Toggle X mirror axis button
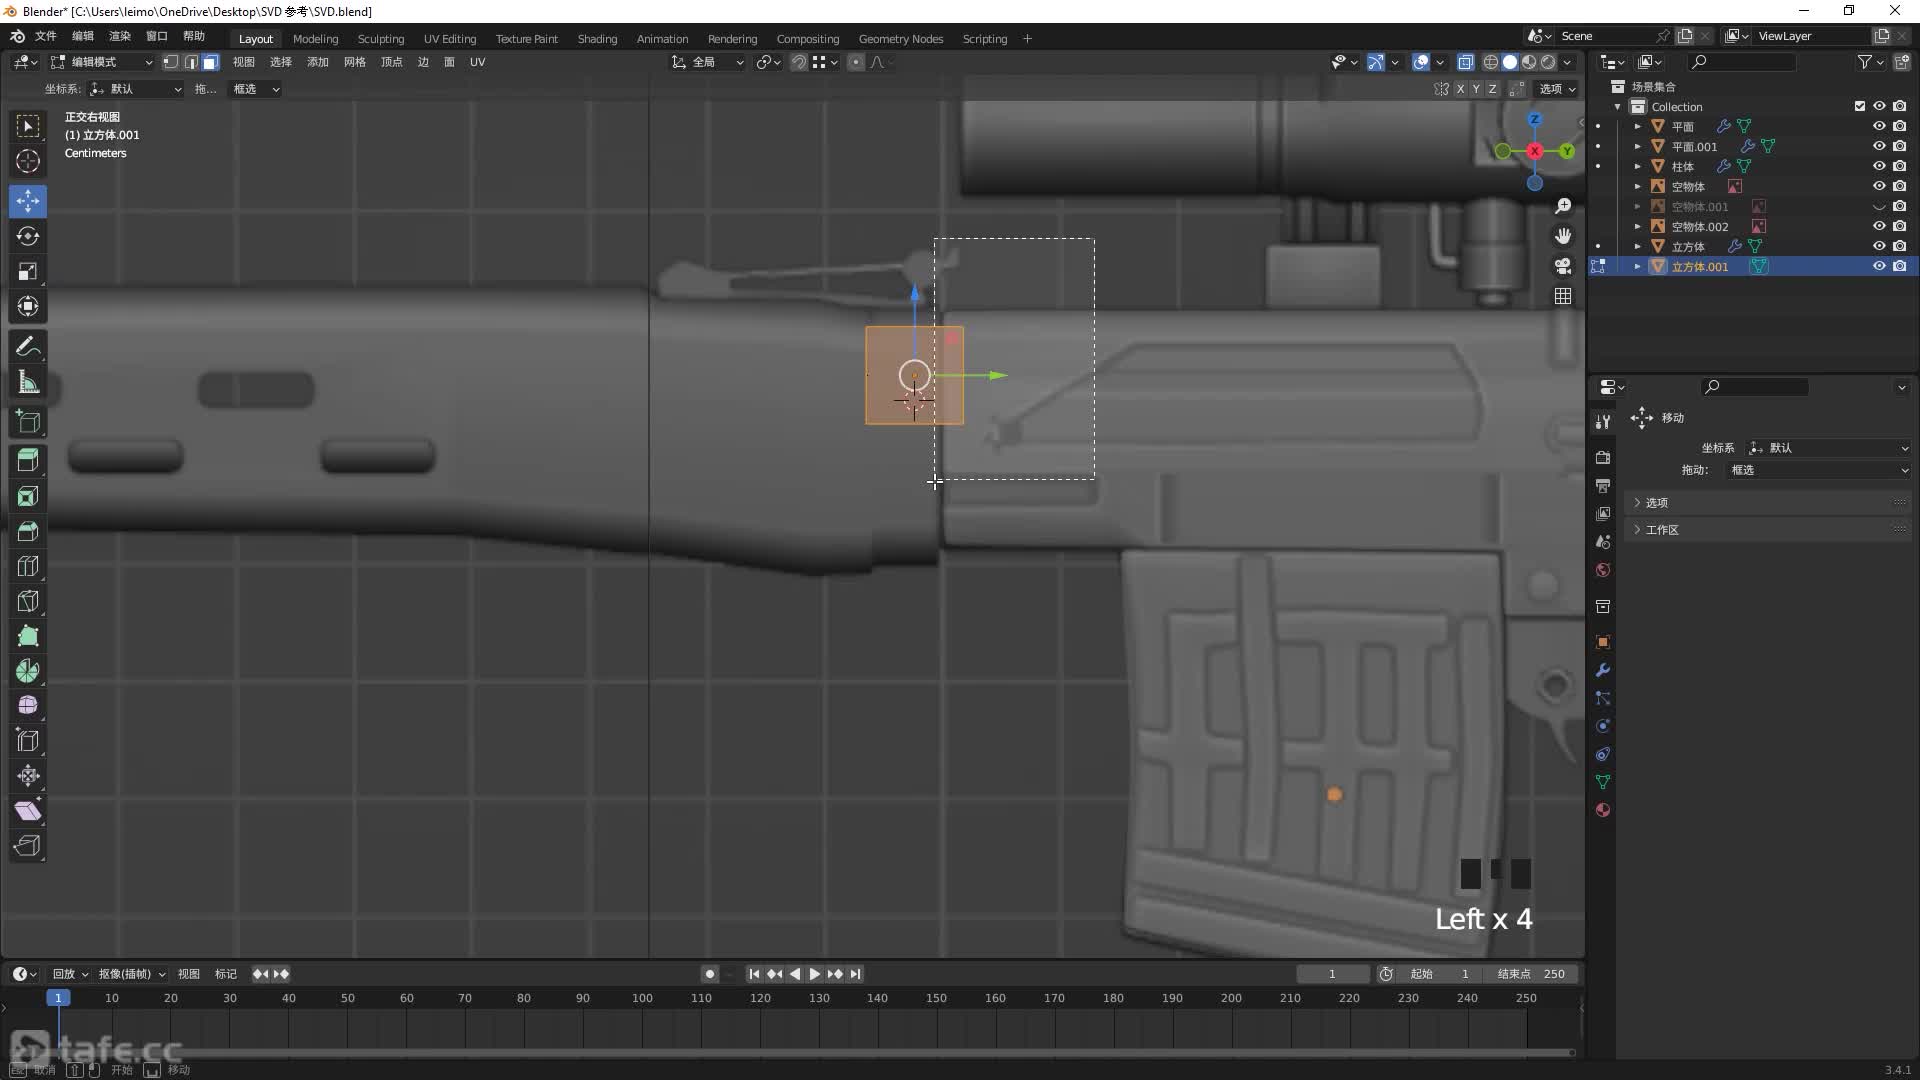Screen dimensions: 1920x1080 point(1460,89)
